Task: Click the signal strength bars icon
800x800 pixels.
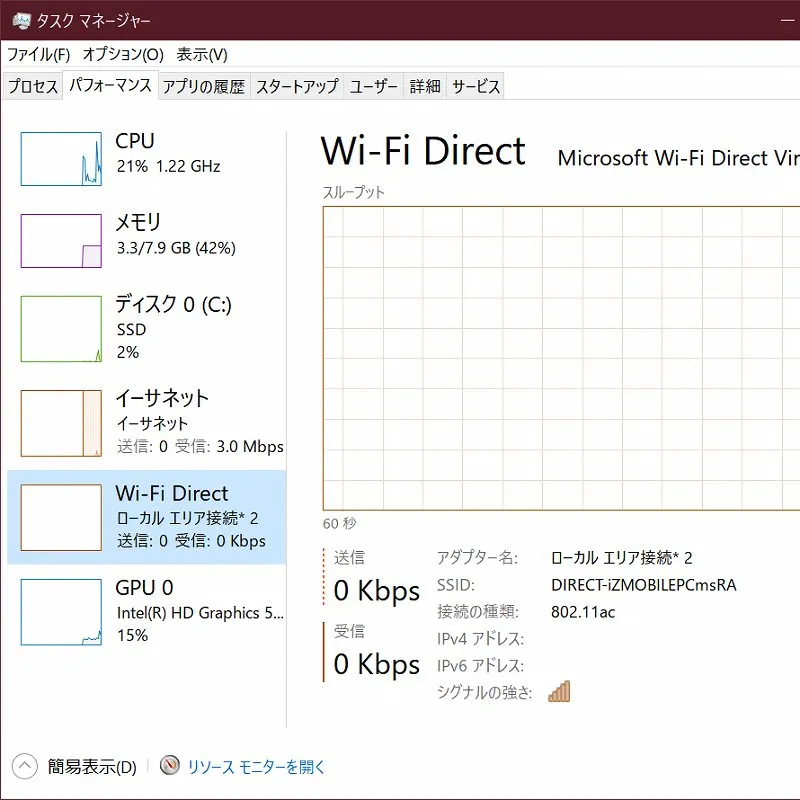Action: (559, 691)
